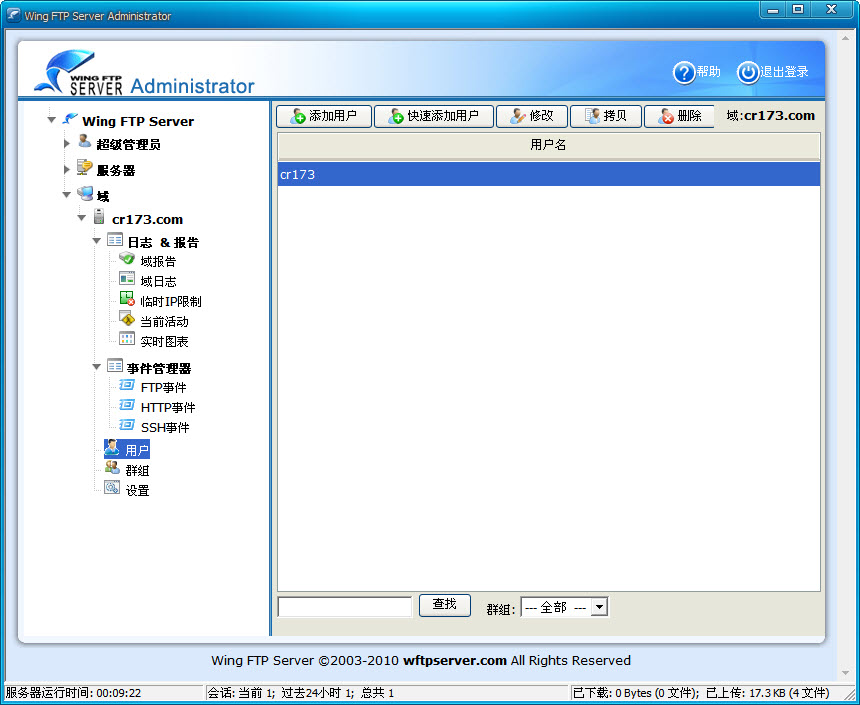Select 群组 in the tree
860x705 pixels.
click(137, 471)
